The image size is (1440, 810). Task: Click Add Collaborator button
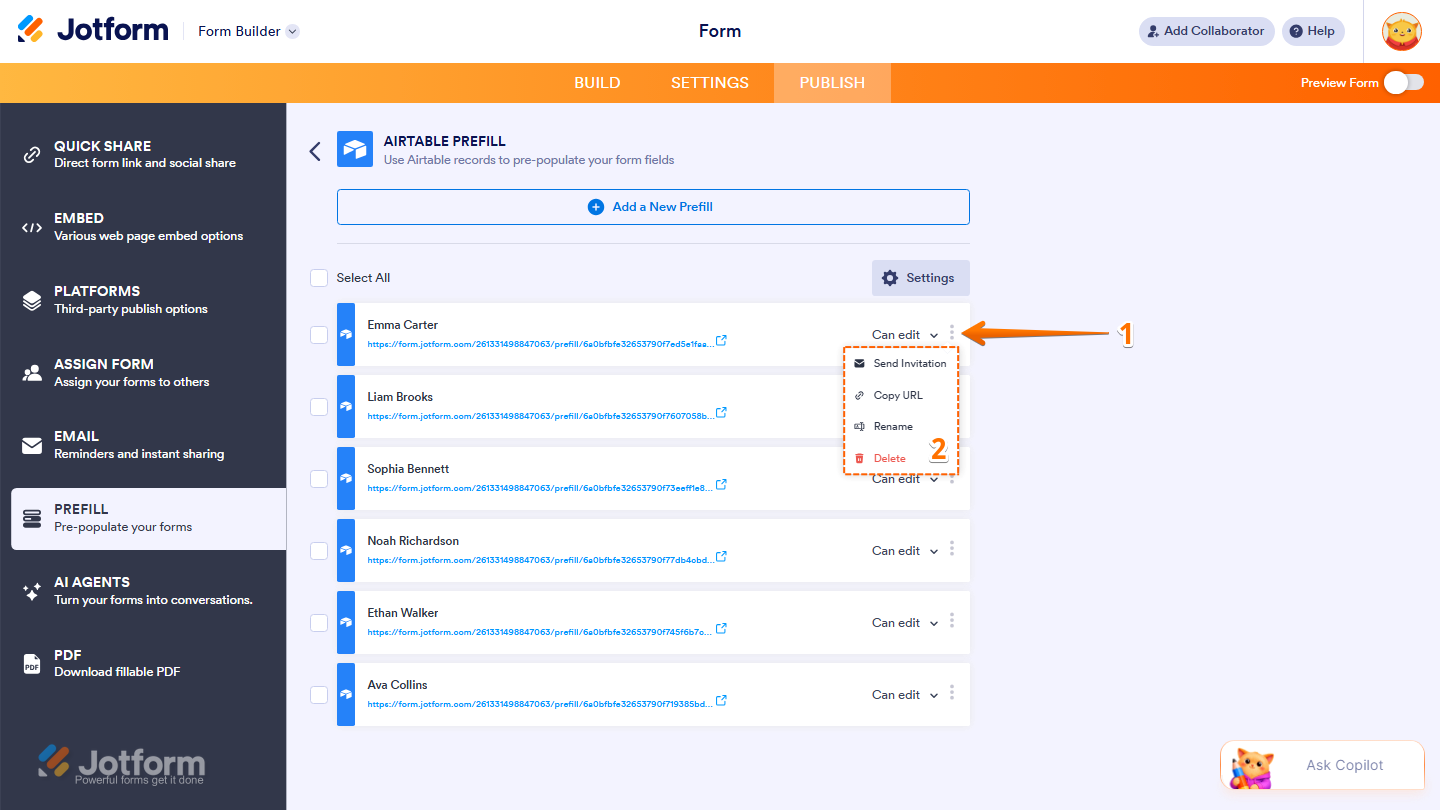1206,31
